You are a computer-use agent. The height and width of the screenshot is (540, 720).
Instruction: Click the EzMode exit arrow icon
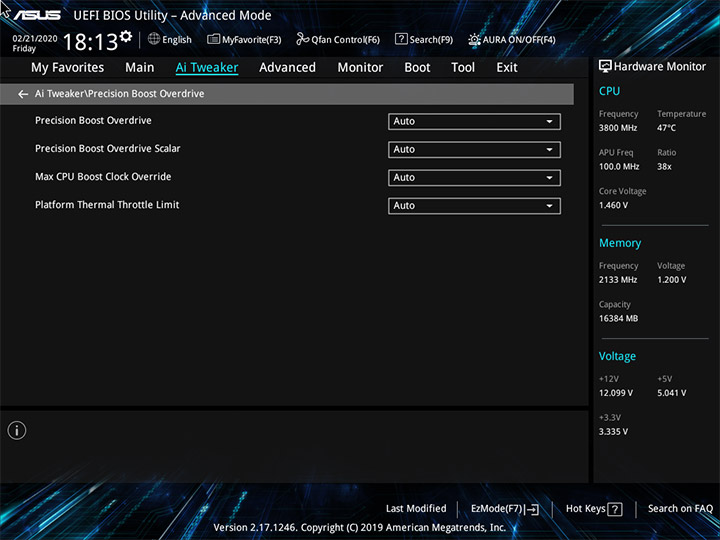532,509
